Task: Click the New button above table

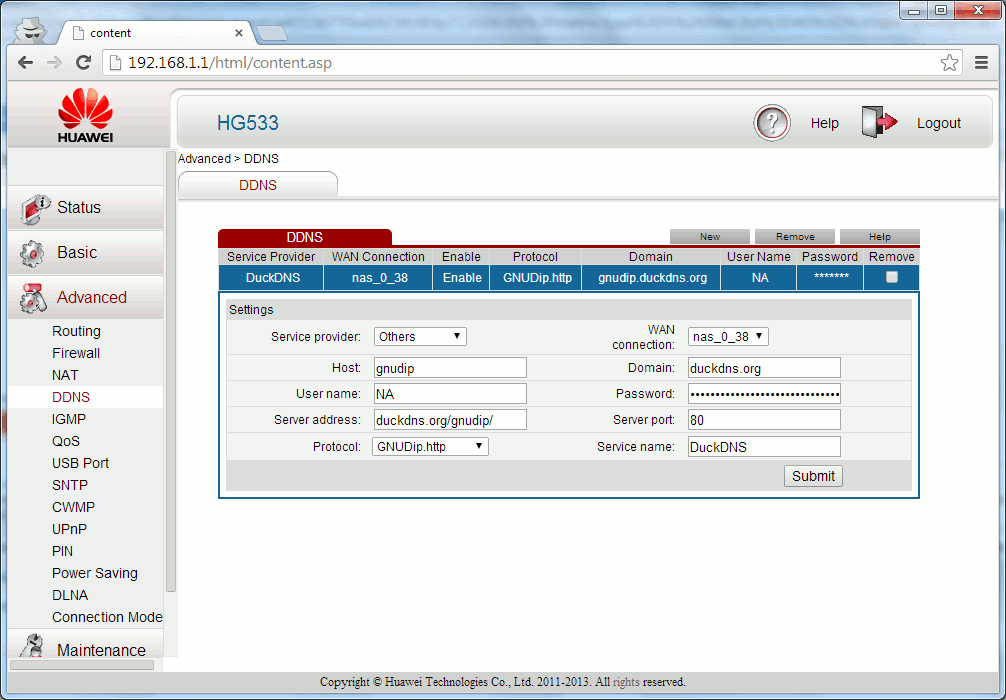Action: [710, 237]
